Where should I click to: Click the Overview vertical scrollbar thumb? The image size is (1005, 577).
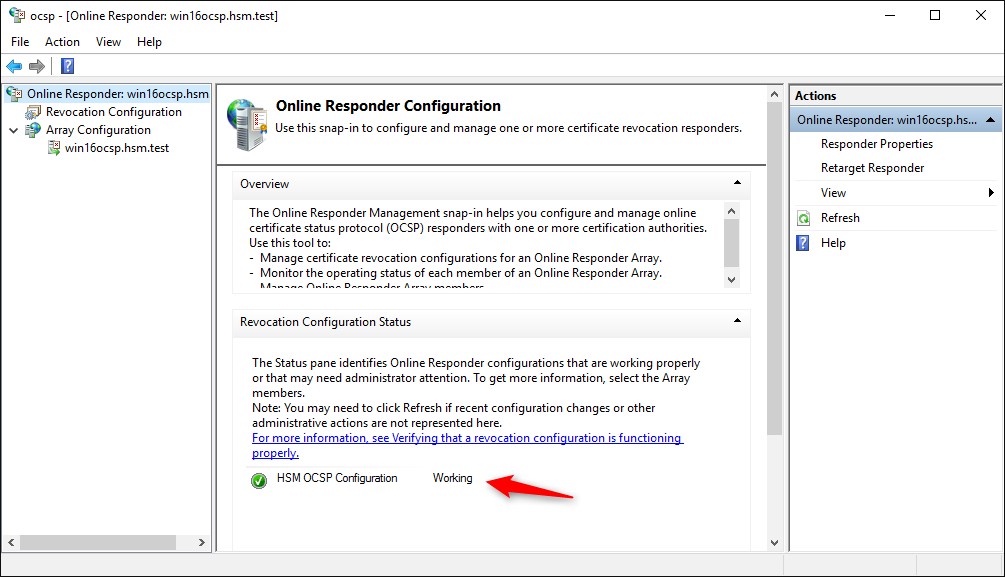tap(731, 243)
